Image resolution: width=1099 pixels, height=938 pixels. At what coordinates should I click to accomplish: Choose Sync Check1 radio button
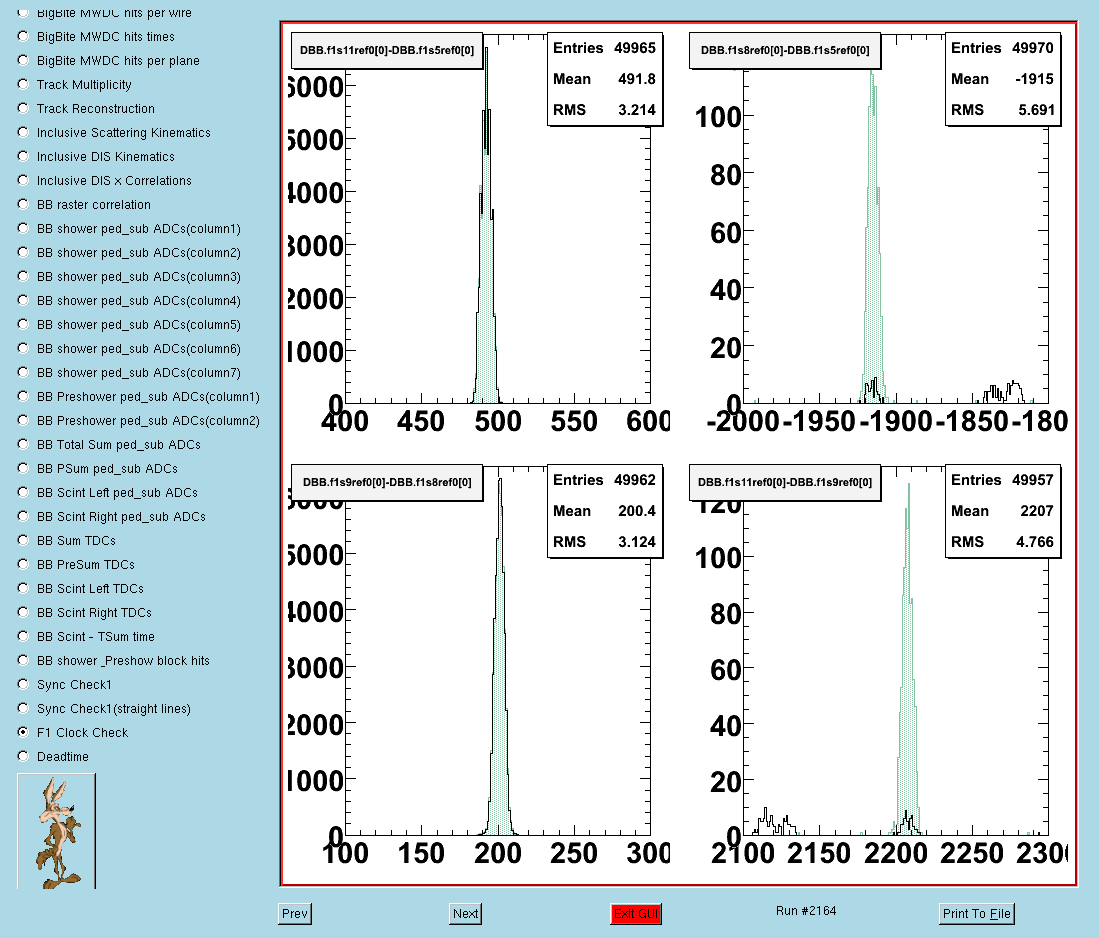[x=23, y=684]
